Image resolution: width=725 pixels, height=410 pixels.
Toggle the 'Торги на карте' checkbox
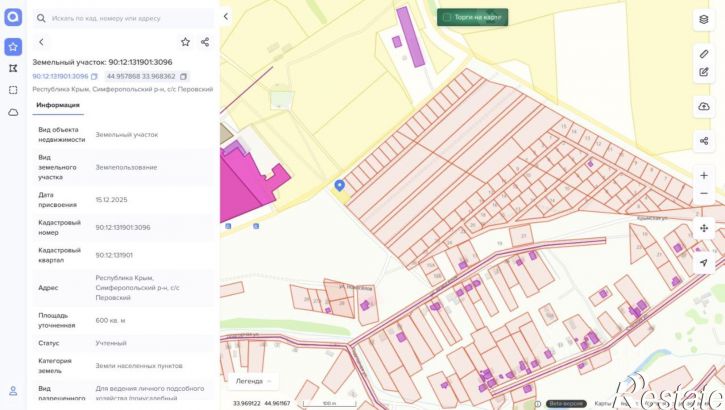[447, 17]
